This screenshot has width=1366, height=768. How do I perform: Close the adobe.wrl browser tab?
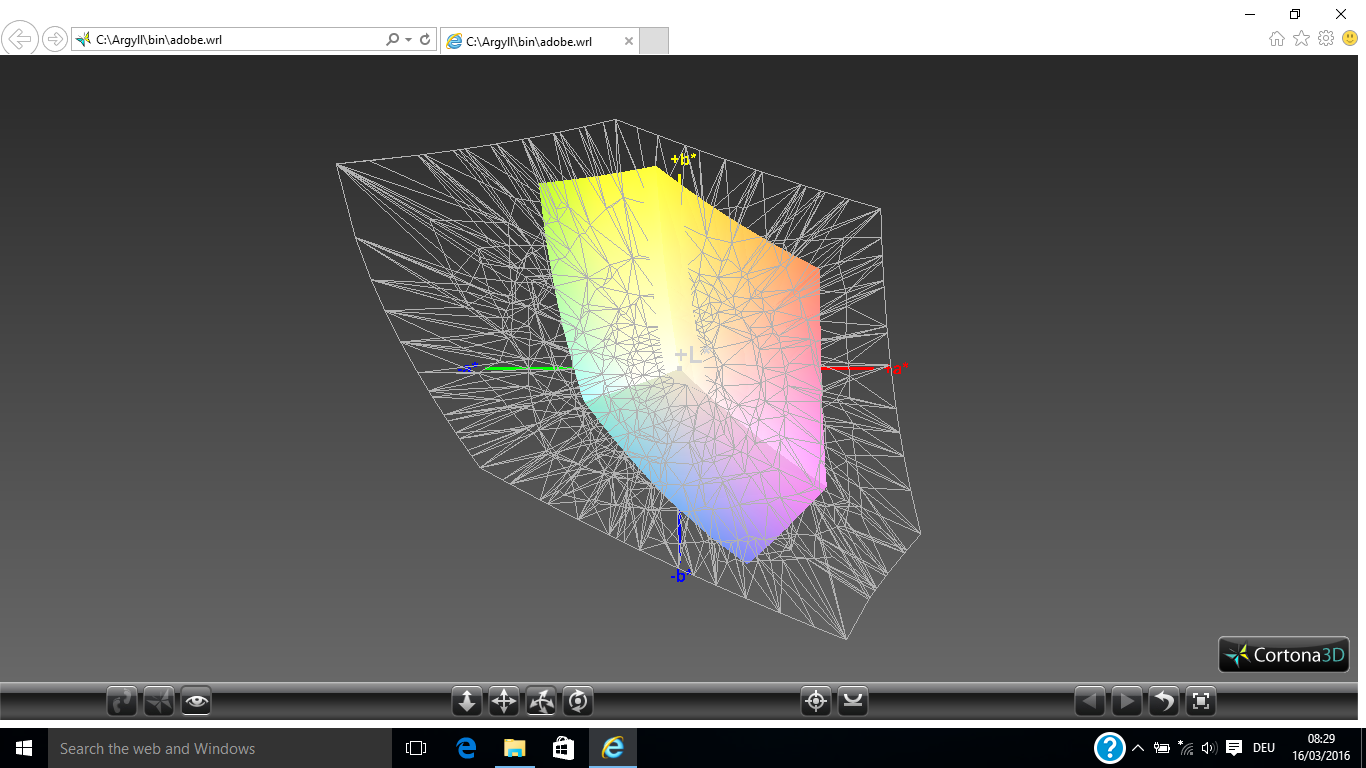(x=629, y=41)
